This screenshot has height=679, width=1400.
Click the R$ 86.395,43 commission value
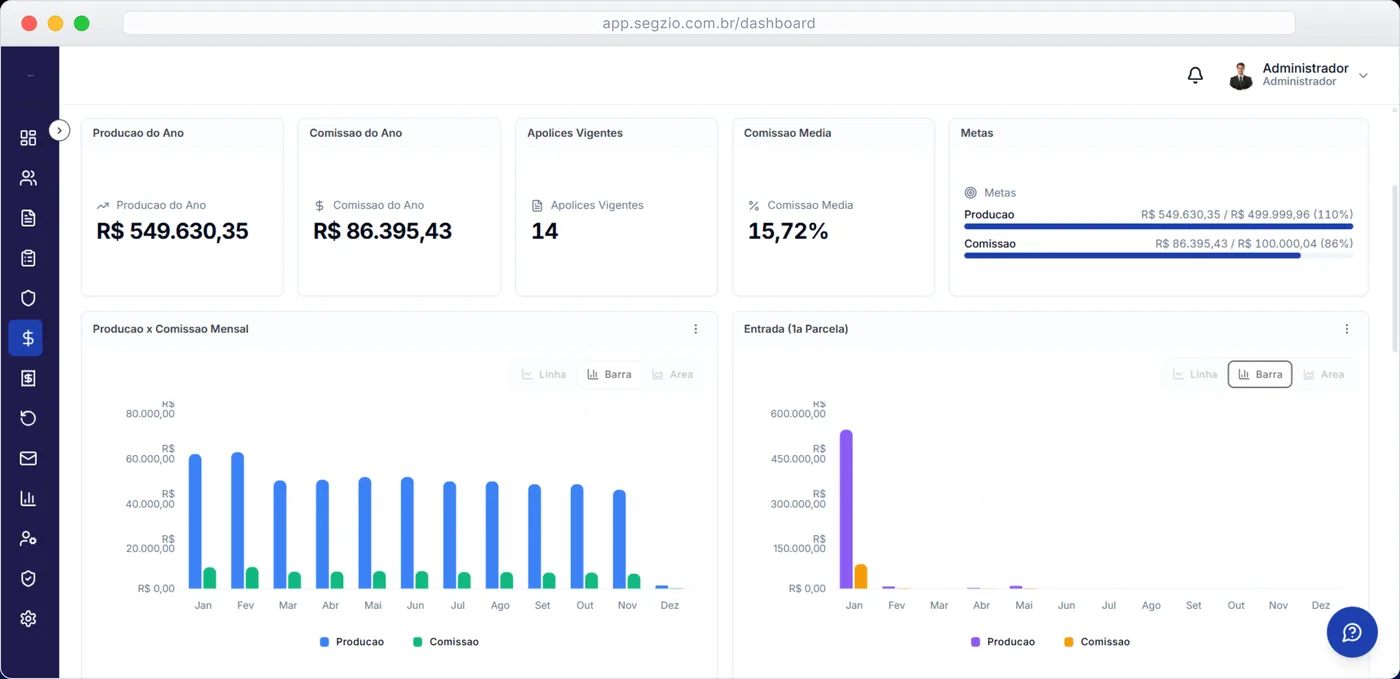382,231
